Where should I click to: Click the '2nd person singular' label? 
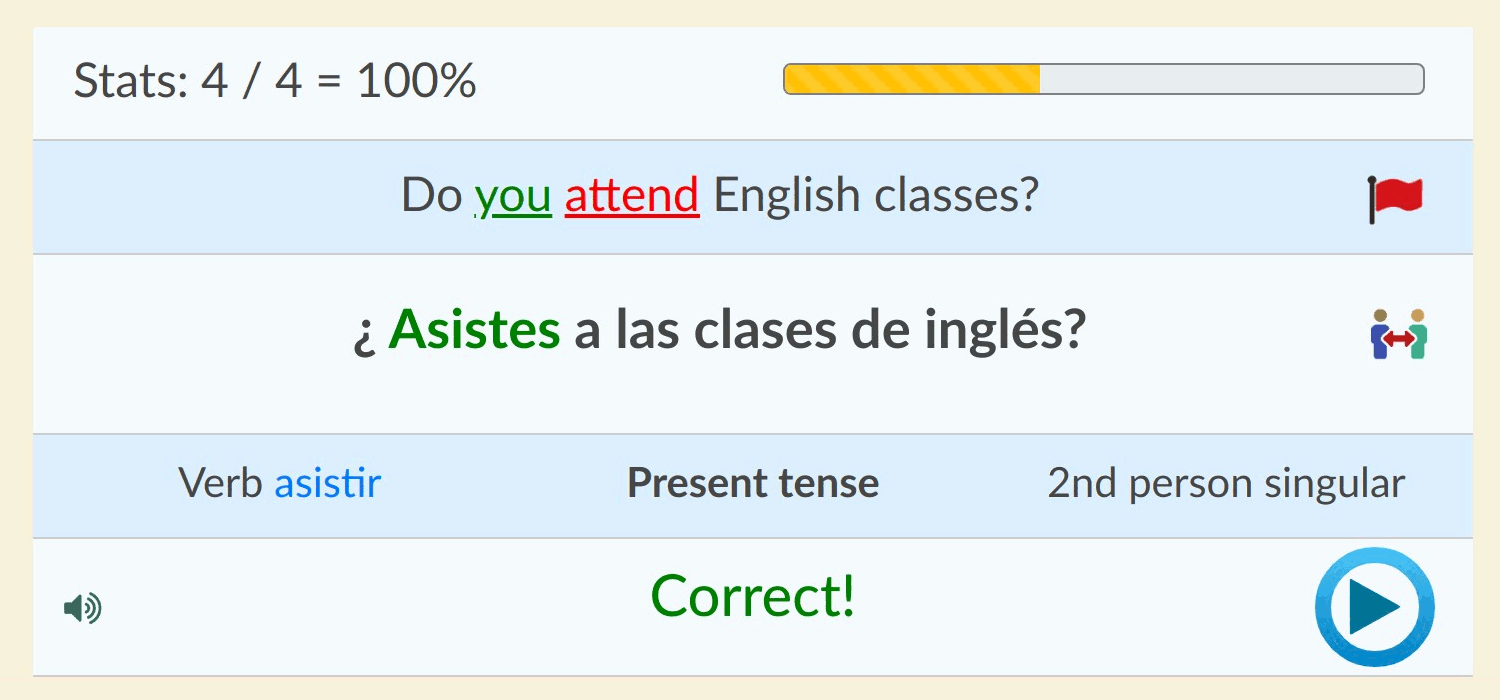[x=1226, y=483]
